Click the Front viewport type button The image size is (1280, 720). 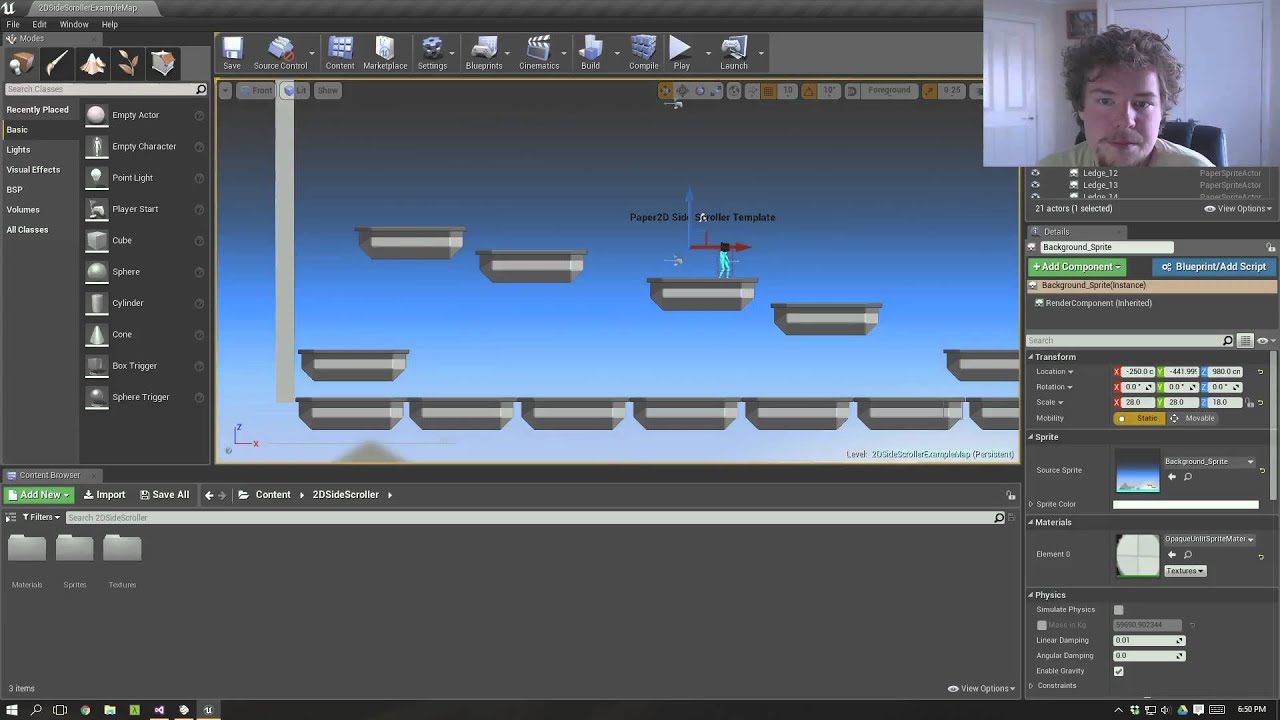(x=256, y=91)
